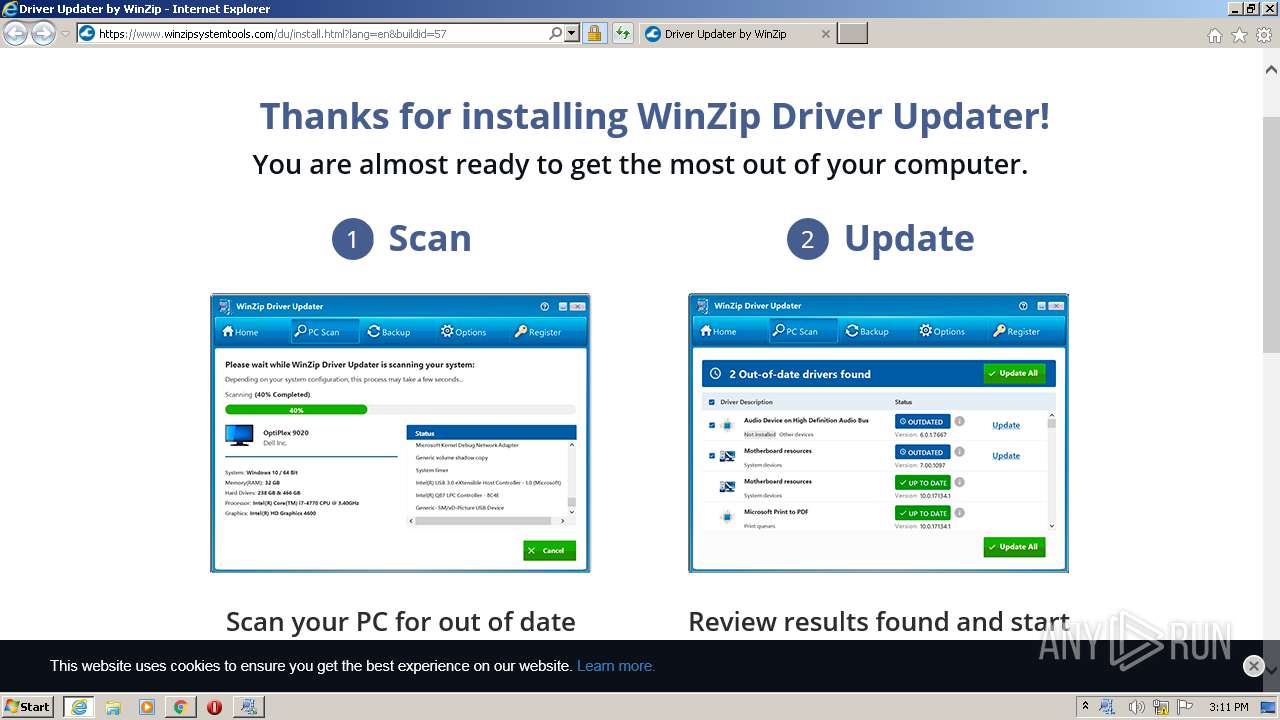Click the 3:11 PM system clock

pyautogui.click(x=1229, y=706)
